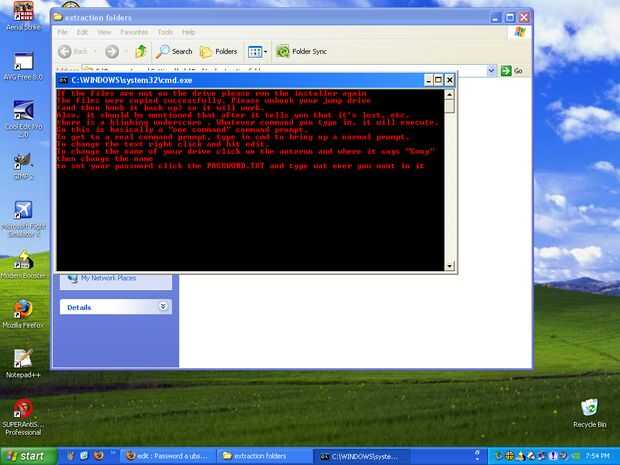The height and width of the screenshot is (465, 620).
Task: Toggle the Folders pane in Explorer
Action: (x=219, y=51)
